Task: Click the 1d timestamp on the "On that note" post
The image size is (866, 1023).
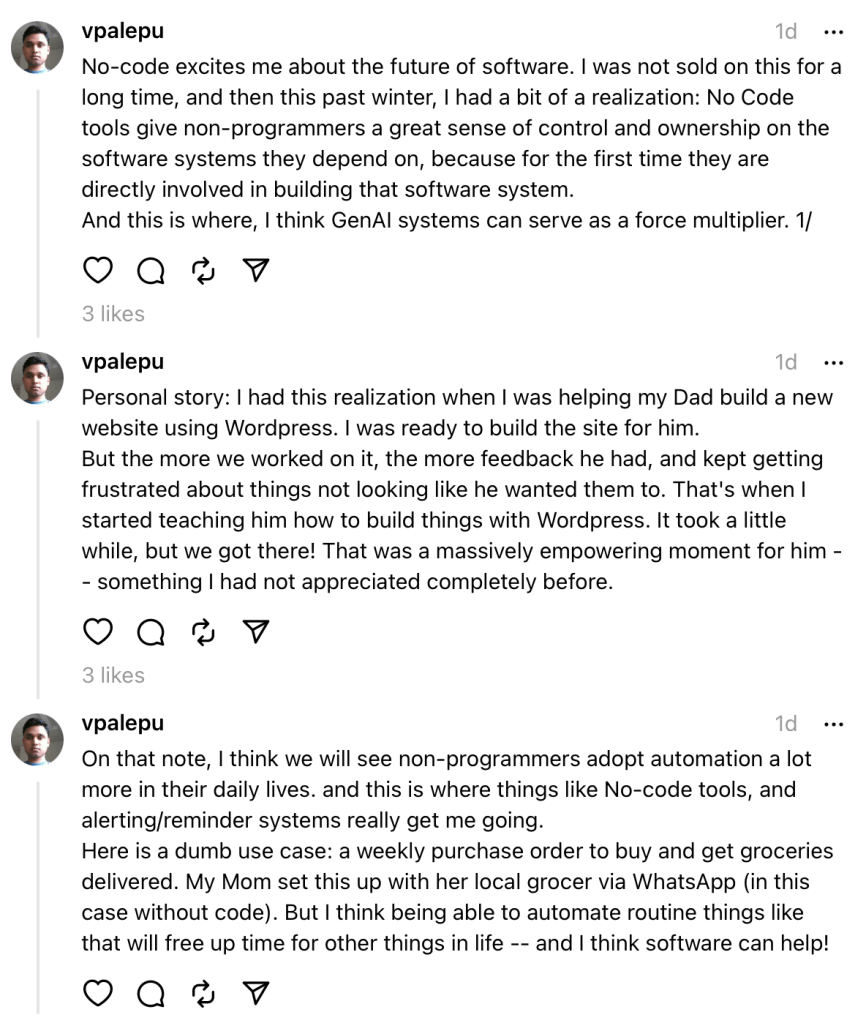Action: 786,724
